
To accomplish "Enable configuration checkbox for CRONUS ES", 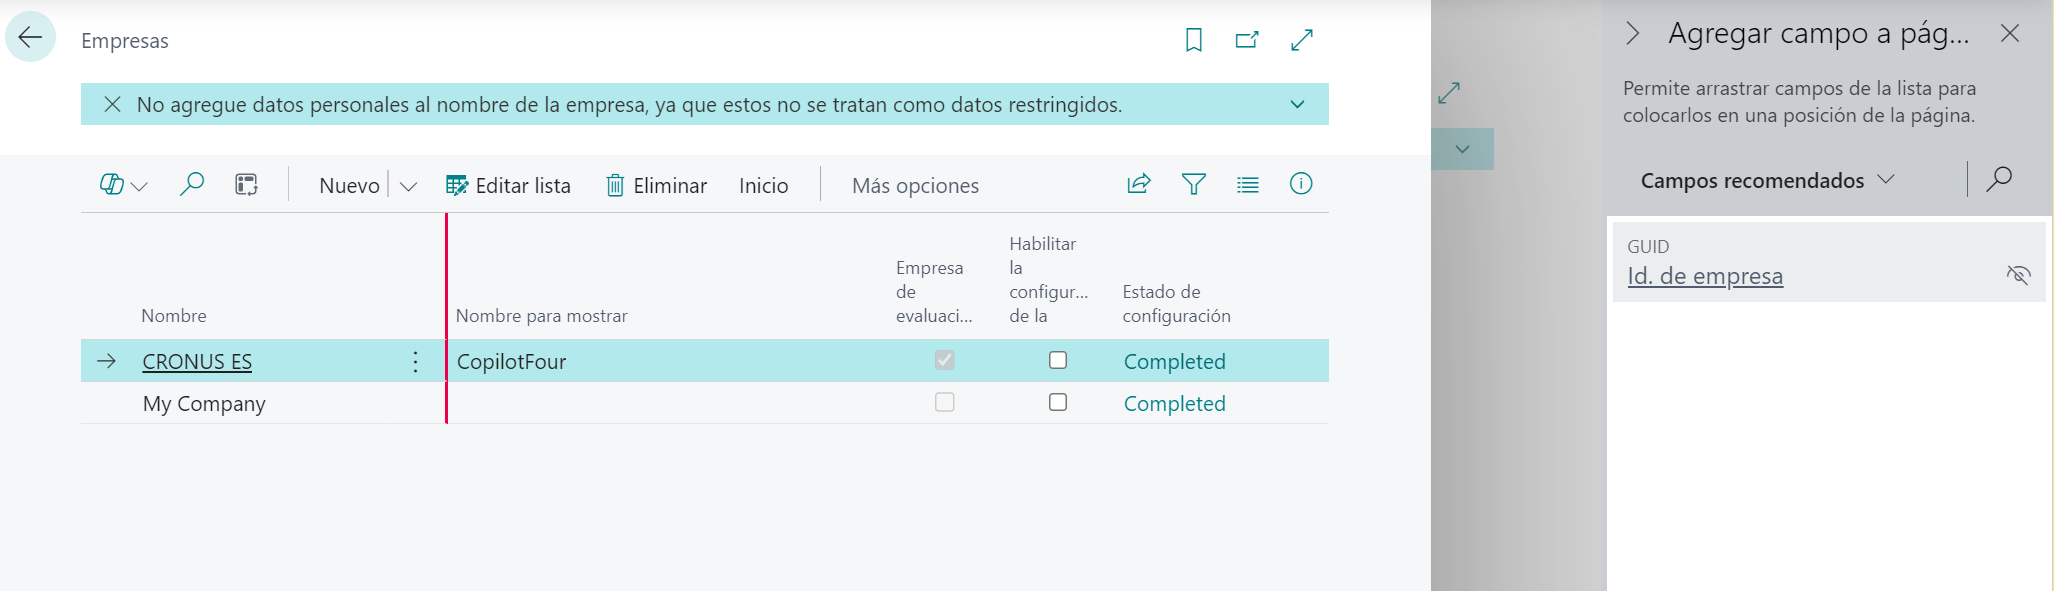I will tap(1057, 360).
